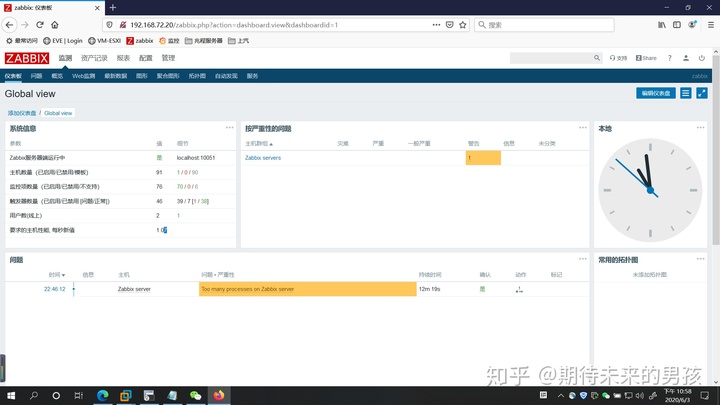Open the VM-ESXI bookmark
The image size is (720, 405).
[x=104, y=40]
